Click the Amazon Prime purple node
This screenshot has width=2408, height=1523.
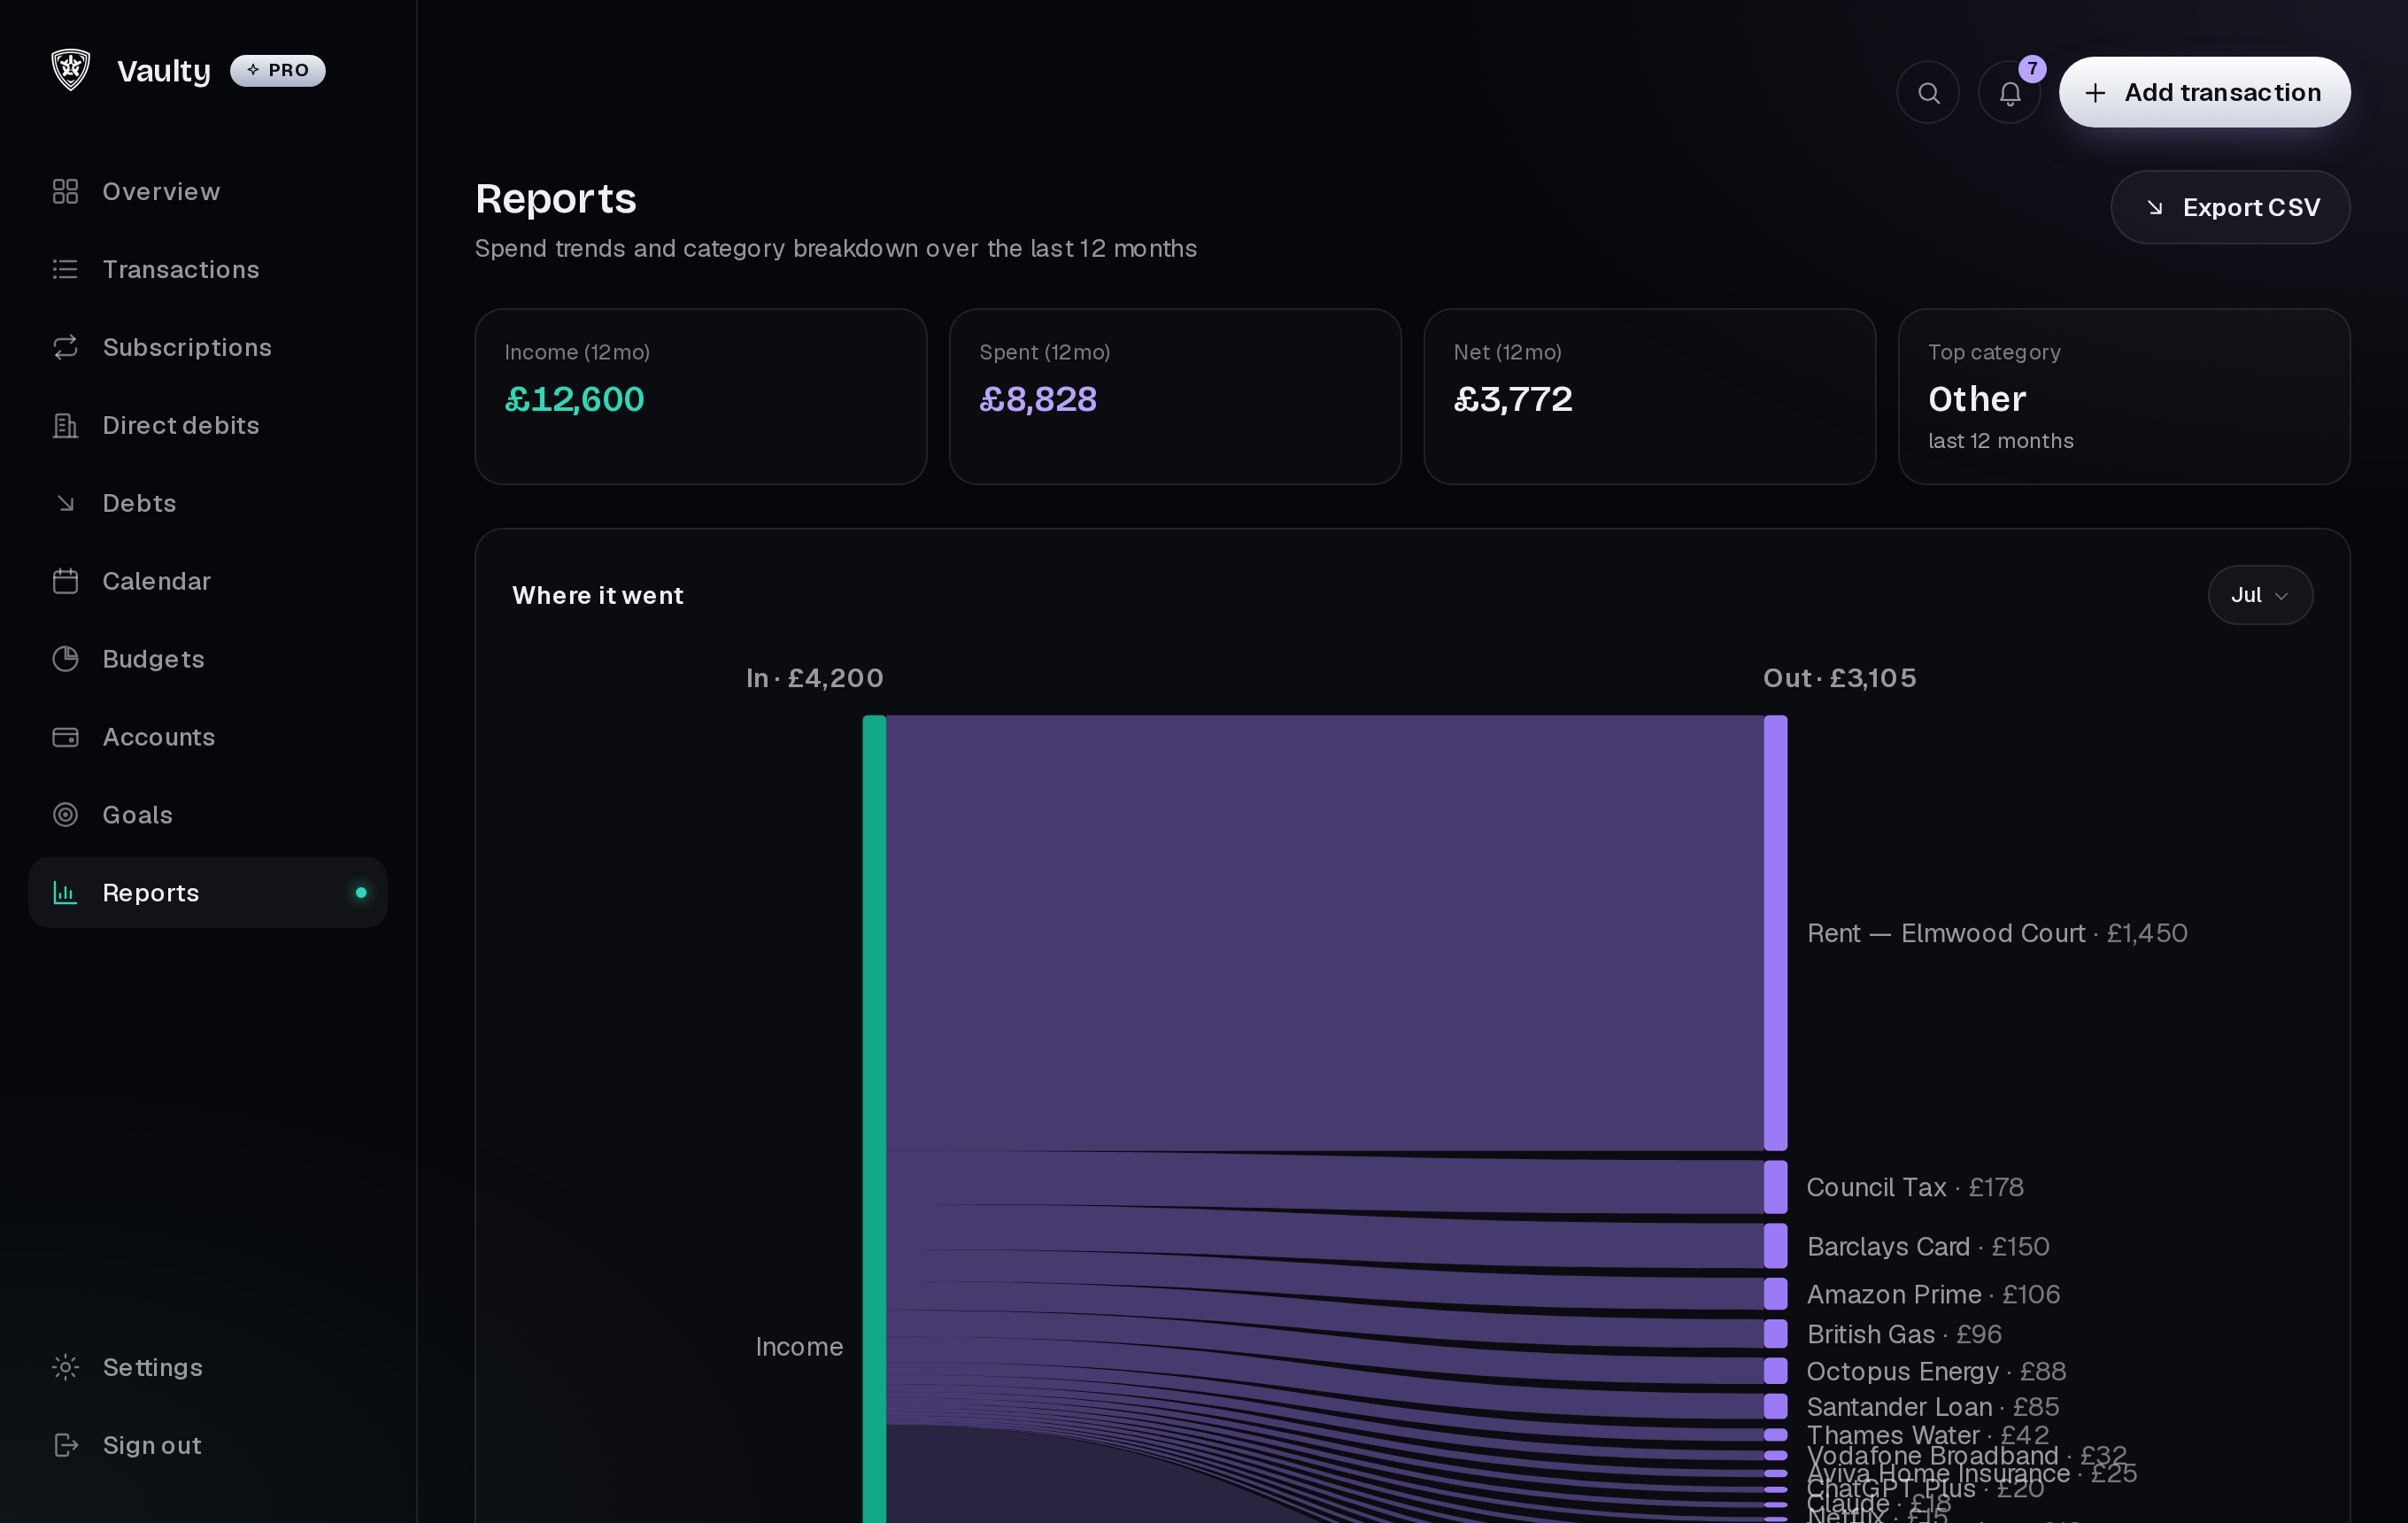point(1775,1294)
